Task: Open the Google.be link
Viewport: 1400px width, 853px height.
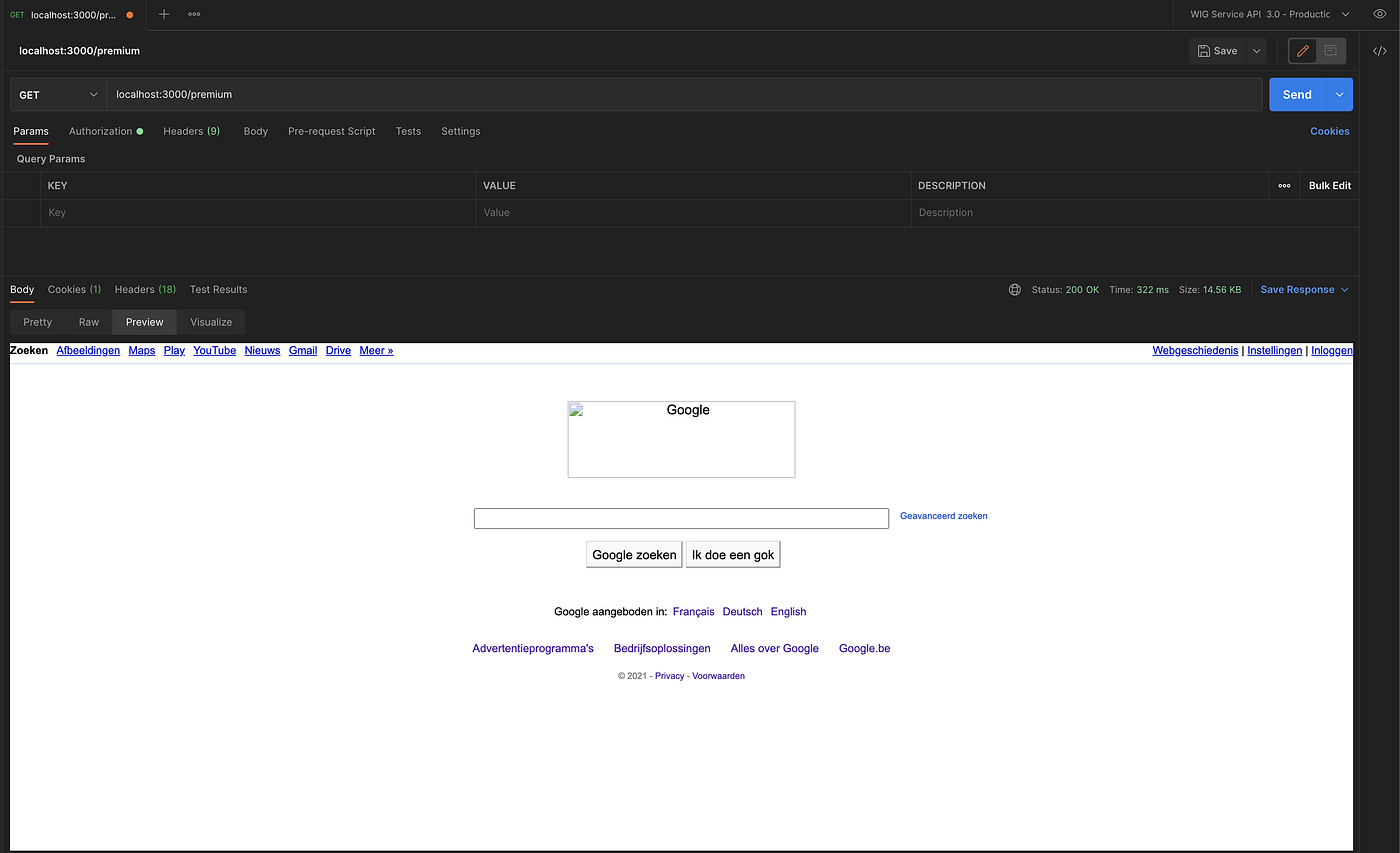Action: [864, 649]
